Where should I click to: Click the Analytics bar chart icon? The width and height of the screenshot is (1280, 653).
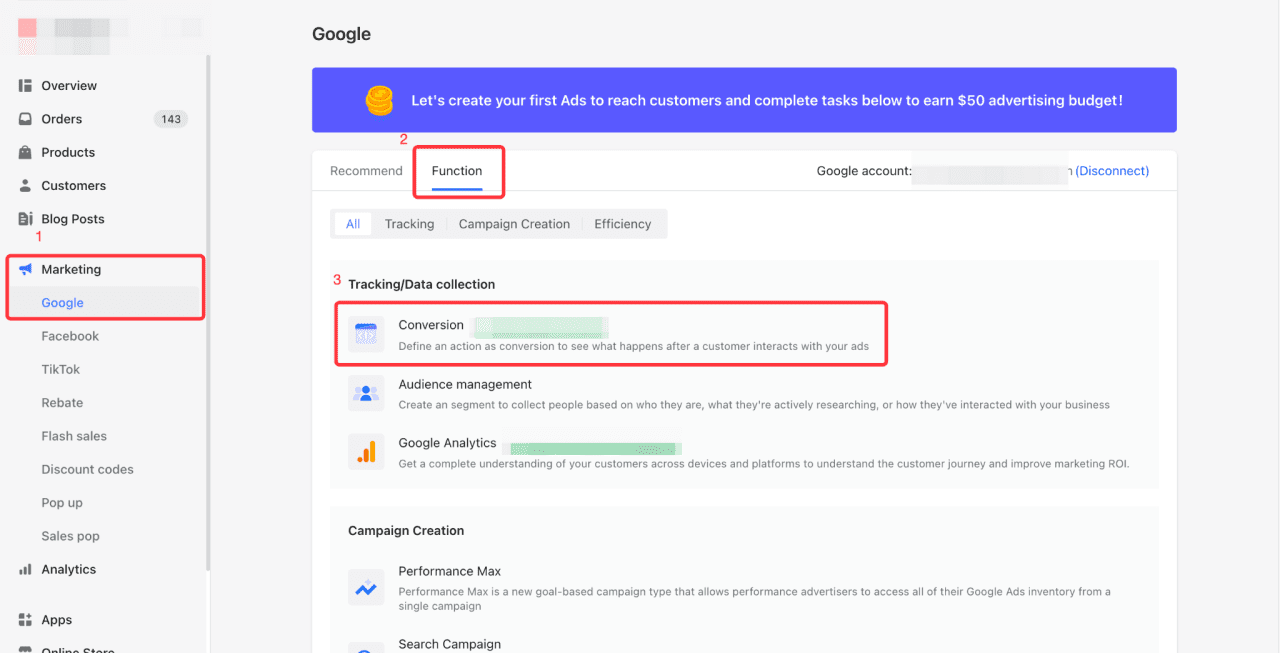pyautogui.click(x=25, y=569)
